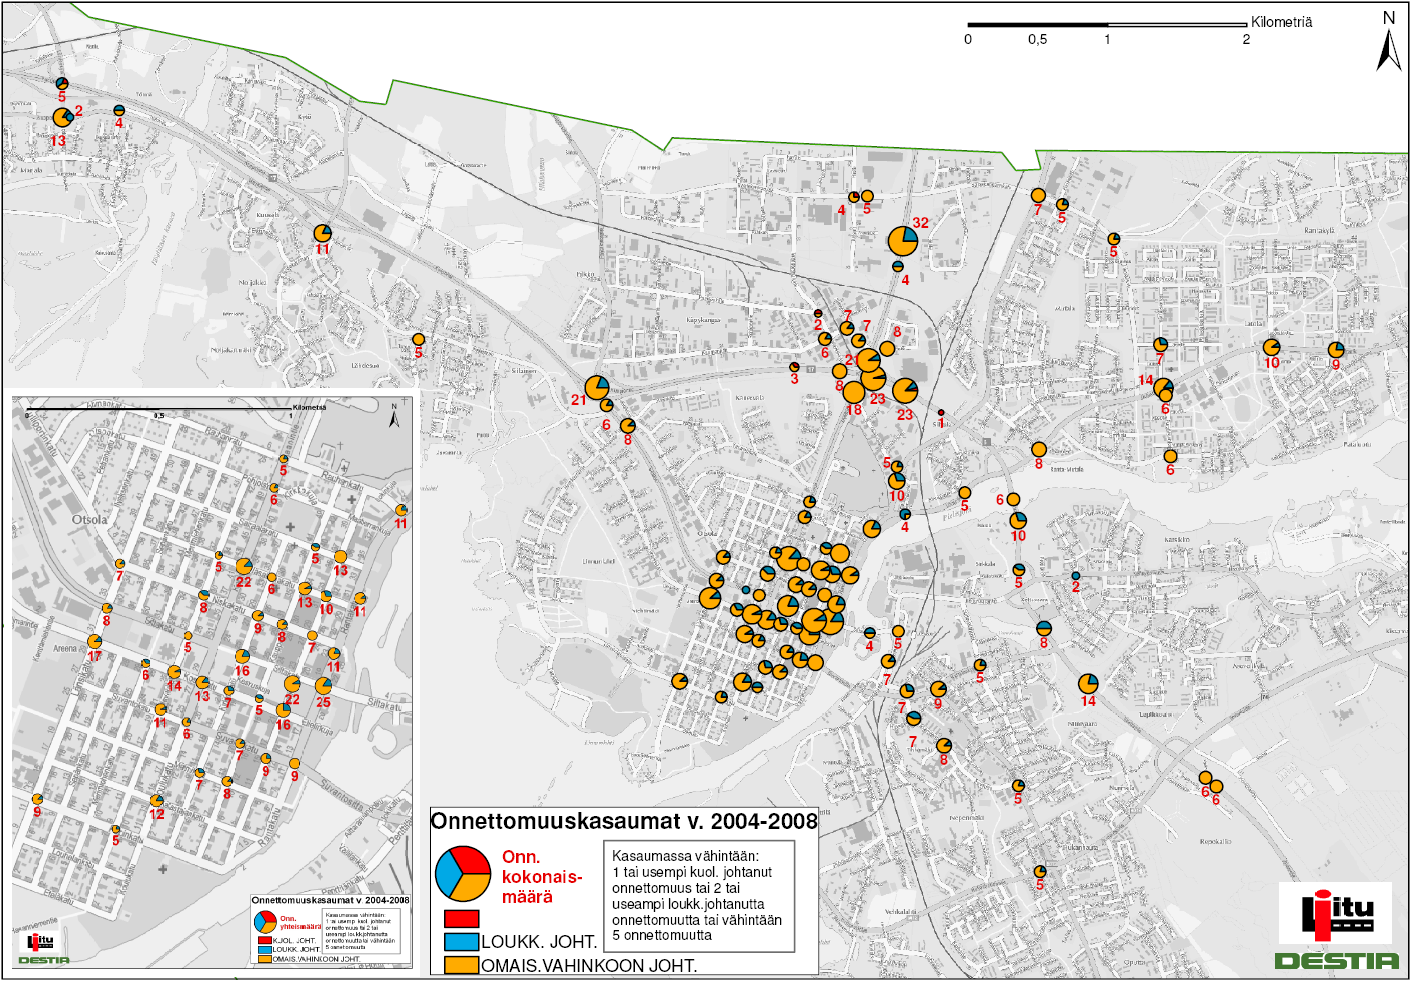Click the blue LOUKK. JOHT. legend swatch
1411x981 pixels.
(461, 942)
